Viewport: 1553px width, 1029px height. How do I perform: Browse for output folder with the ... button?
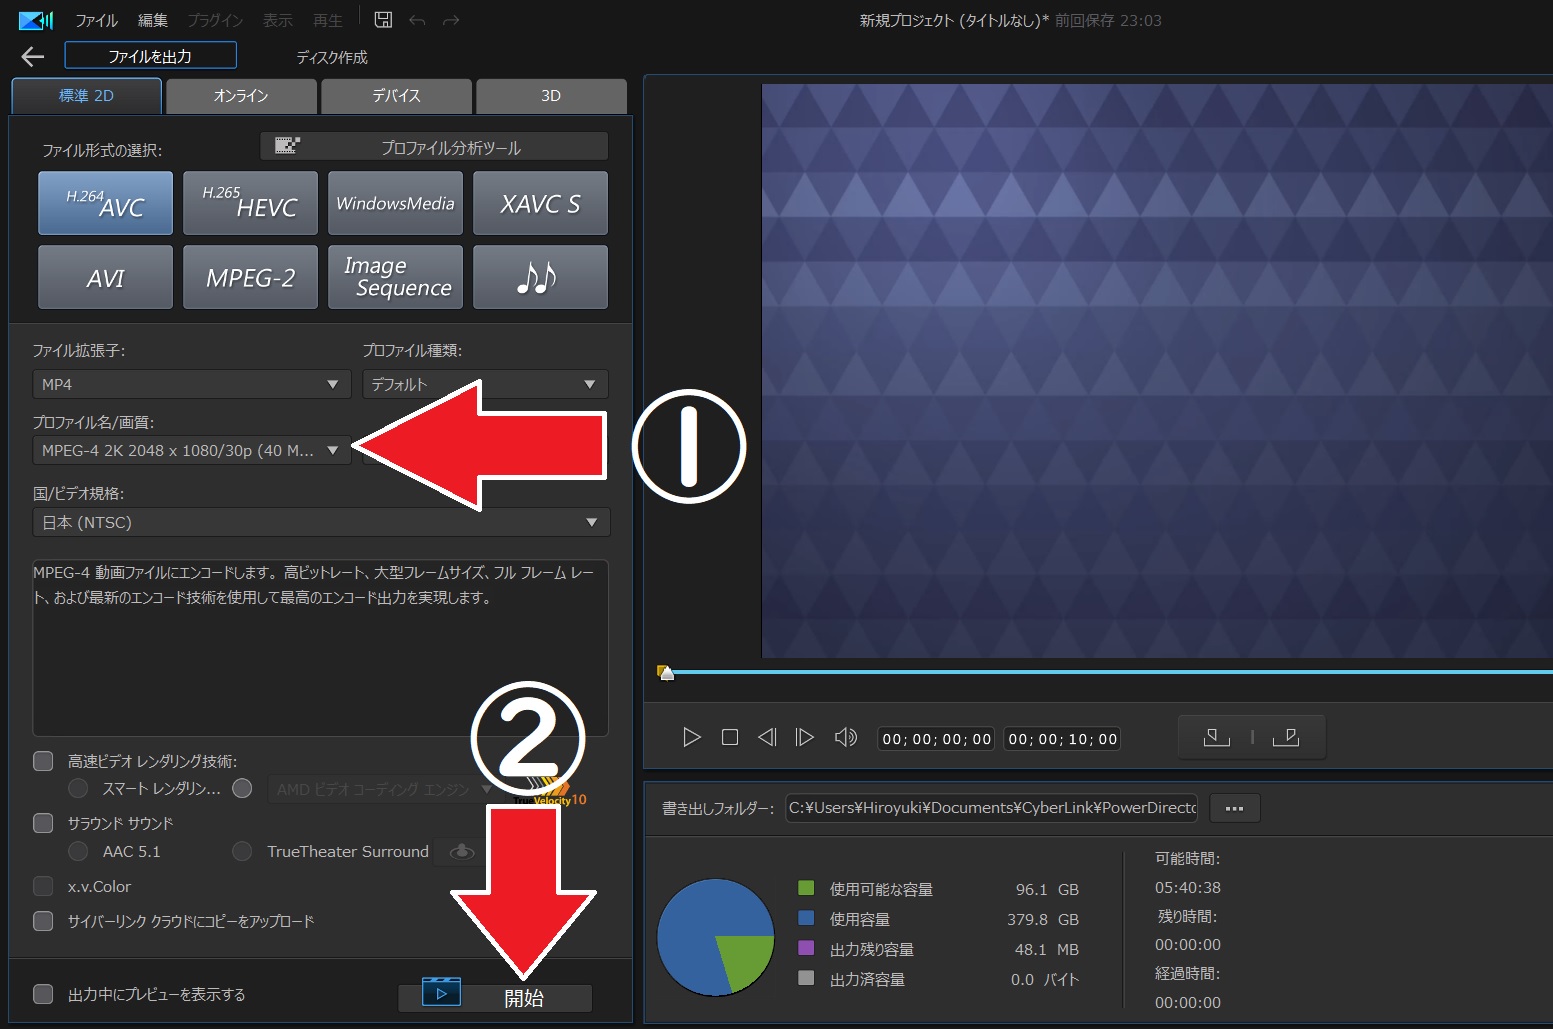click(1235, 808)
